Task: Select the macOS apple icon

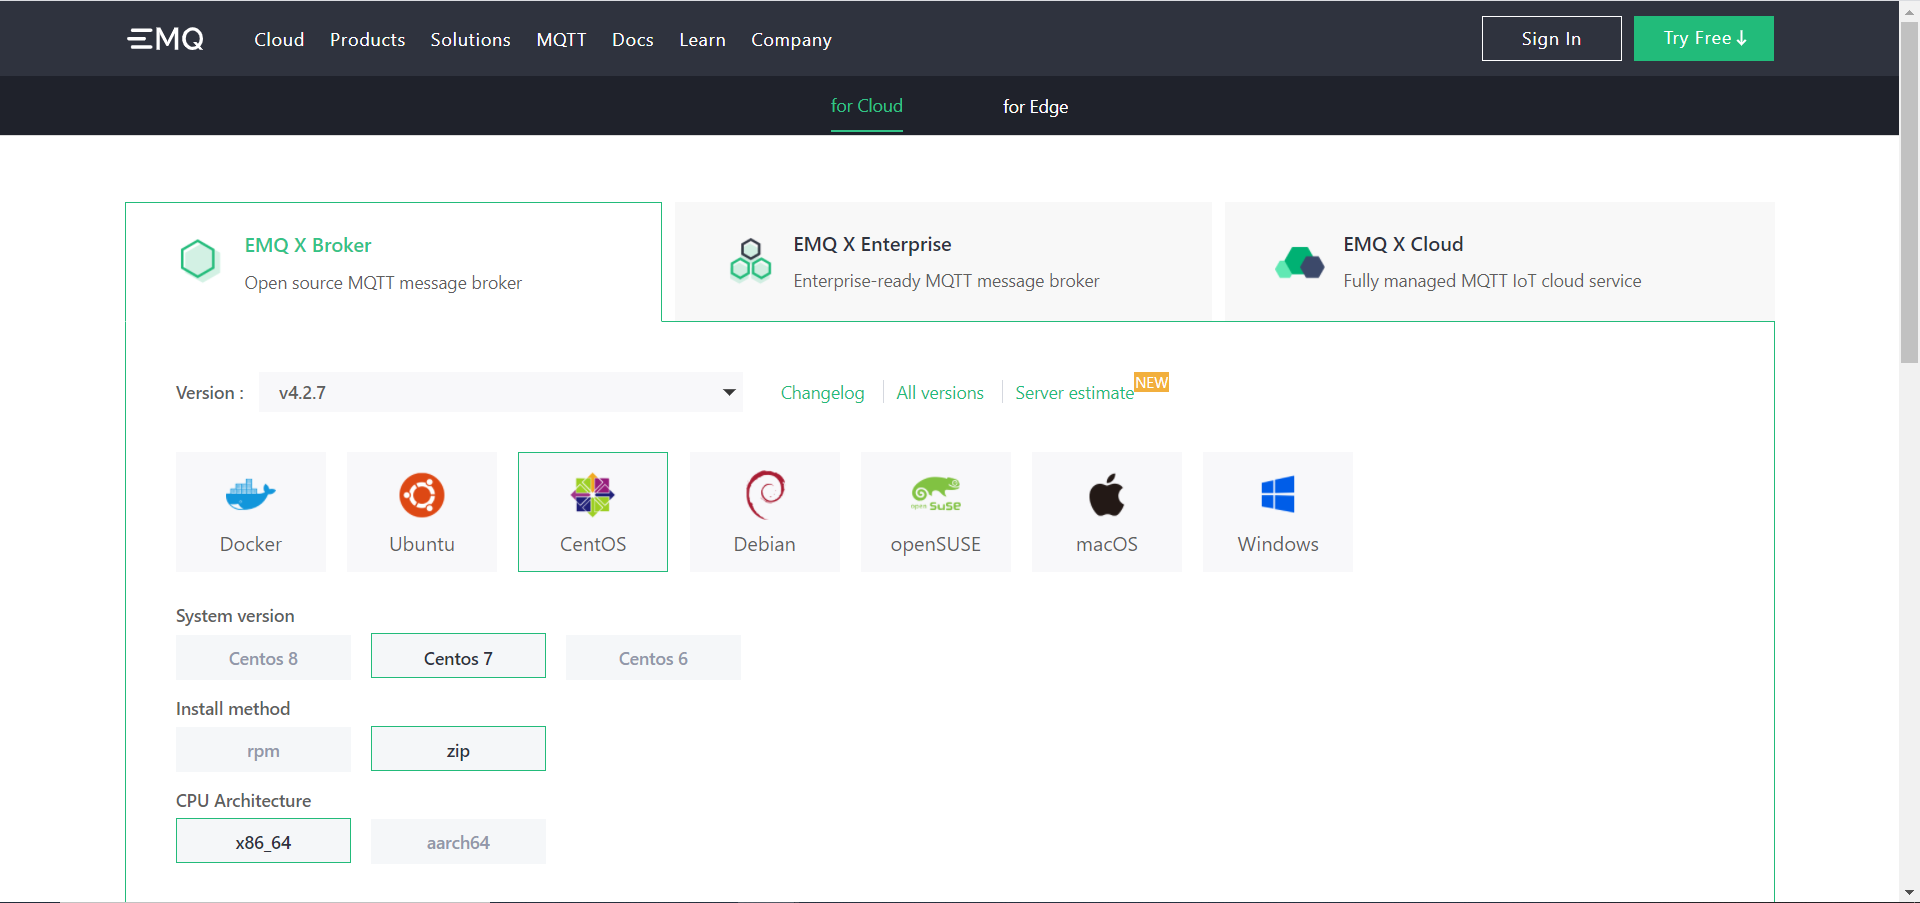Action: [1107, 494]
